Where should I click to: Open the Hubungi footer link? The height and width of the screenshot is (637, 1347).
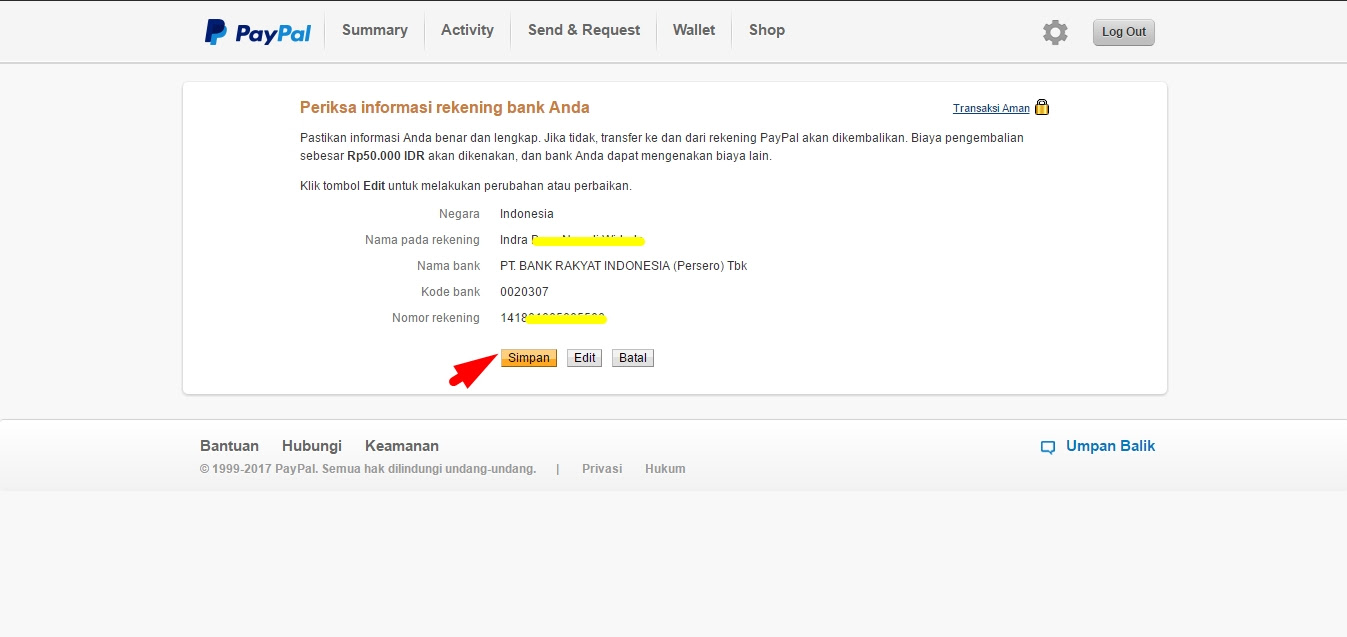click(x=312, y=446)
